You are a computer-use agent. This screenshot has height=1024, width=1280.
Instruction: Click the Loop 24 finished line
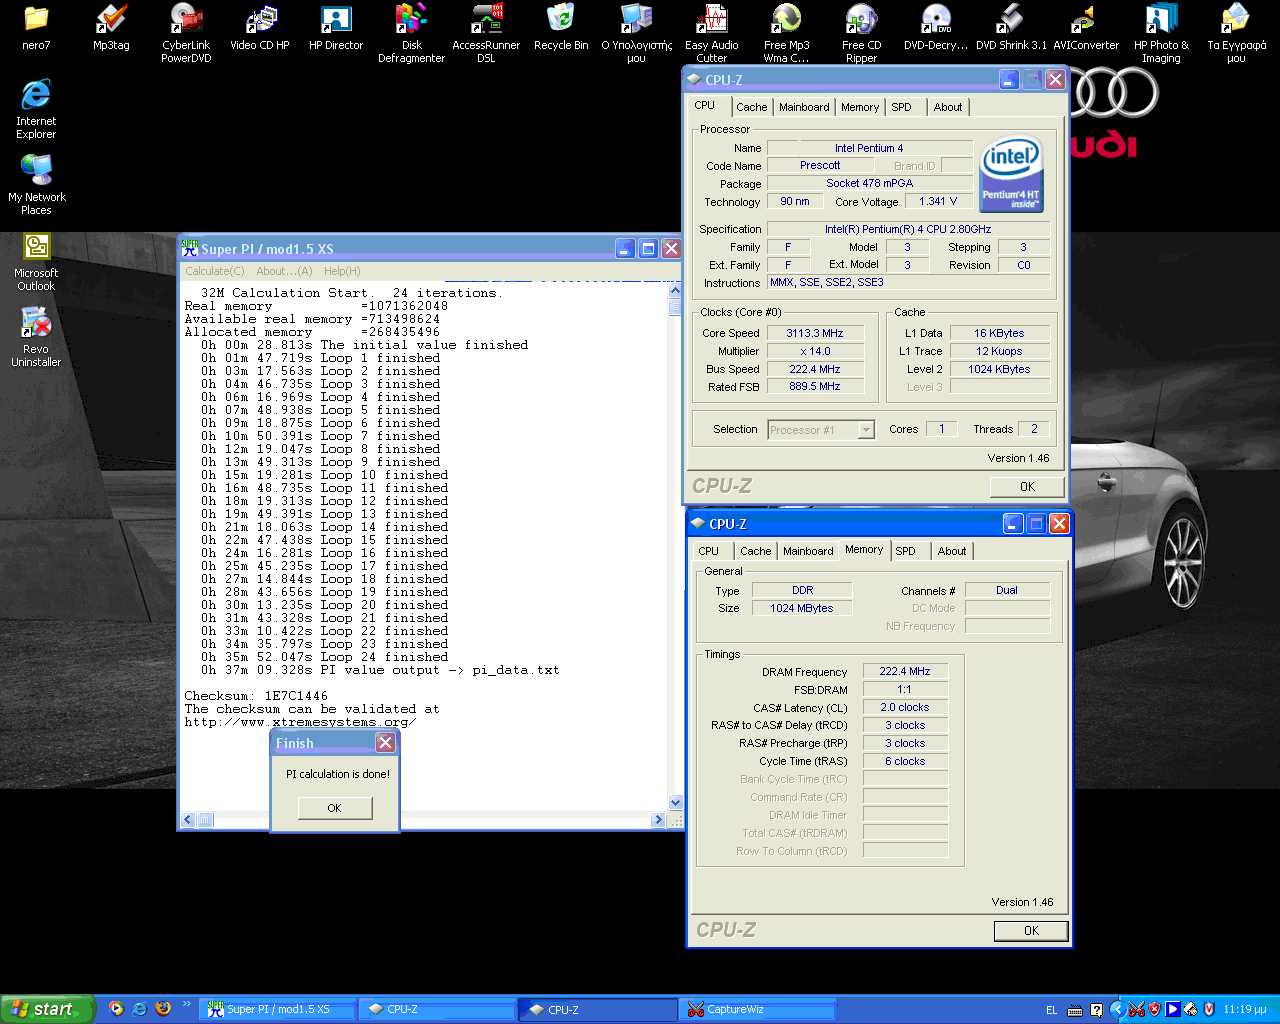(x=324, y=657)
